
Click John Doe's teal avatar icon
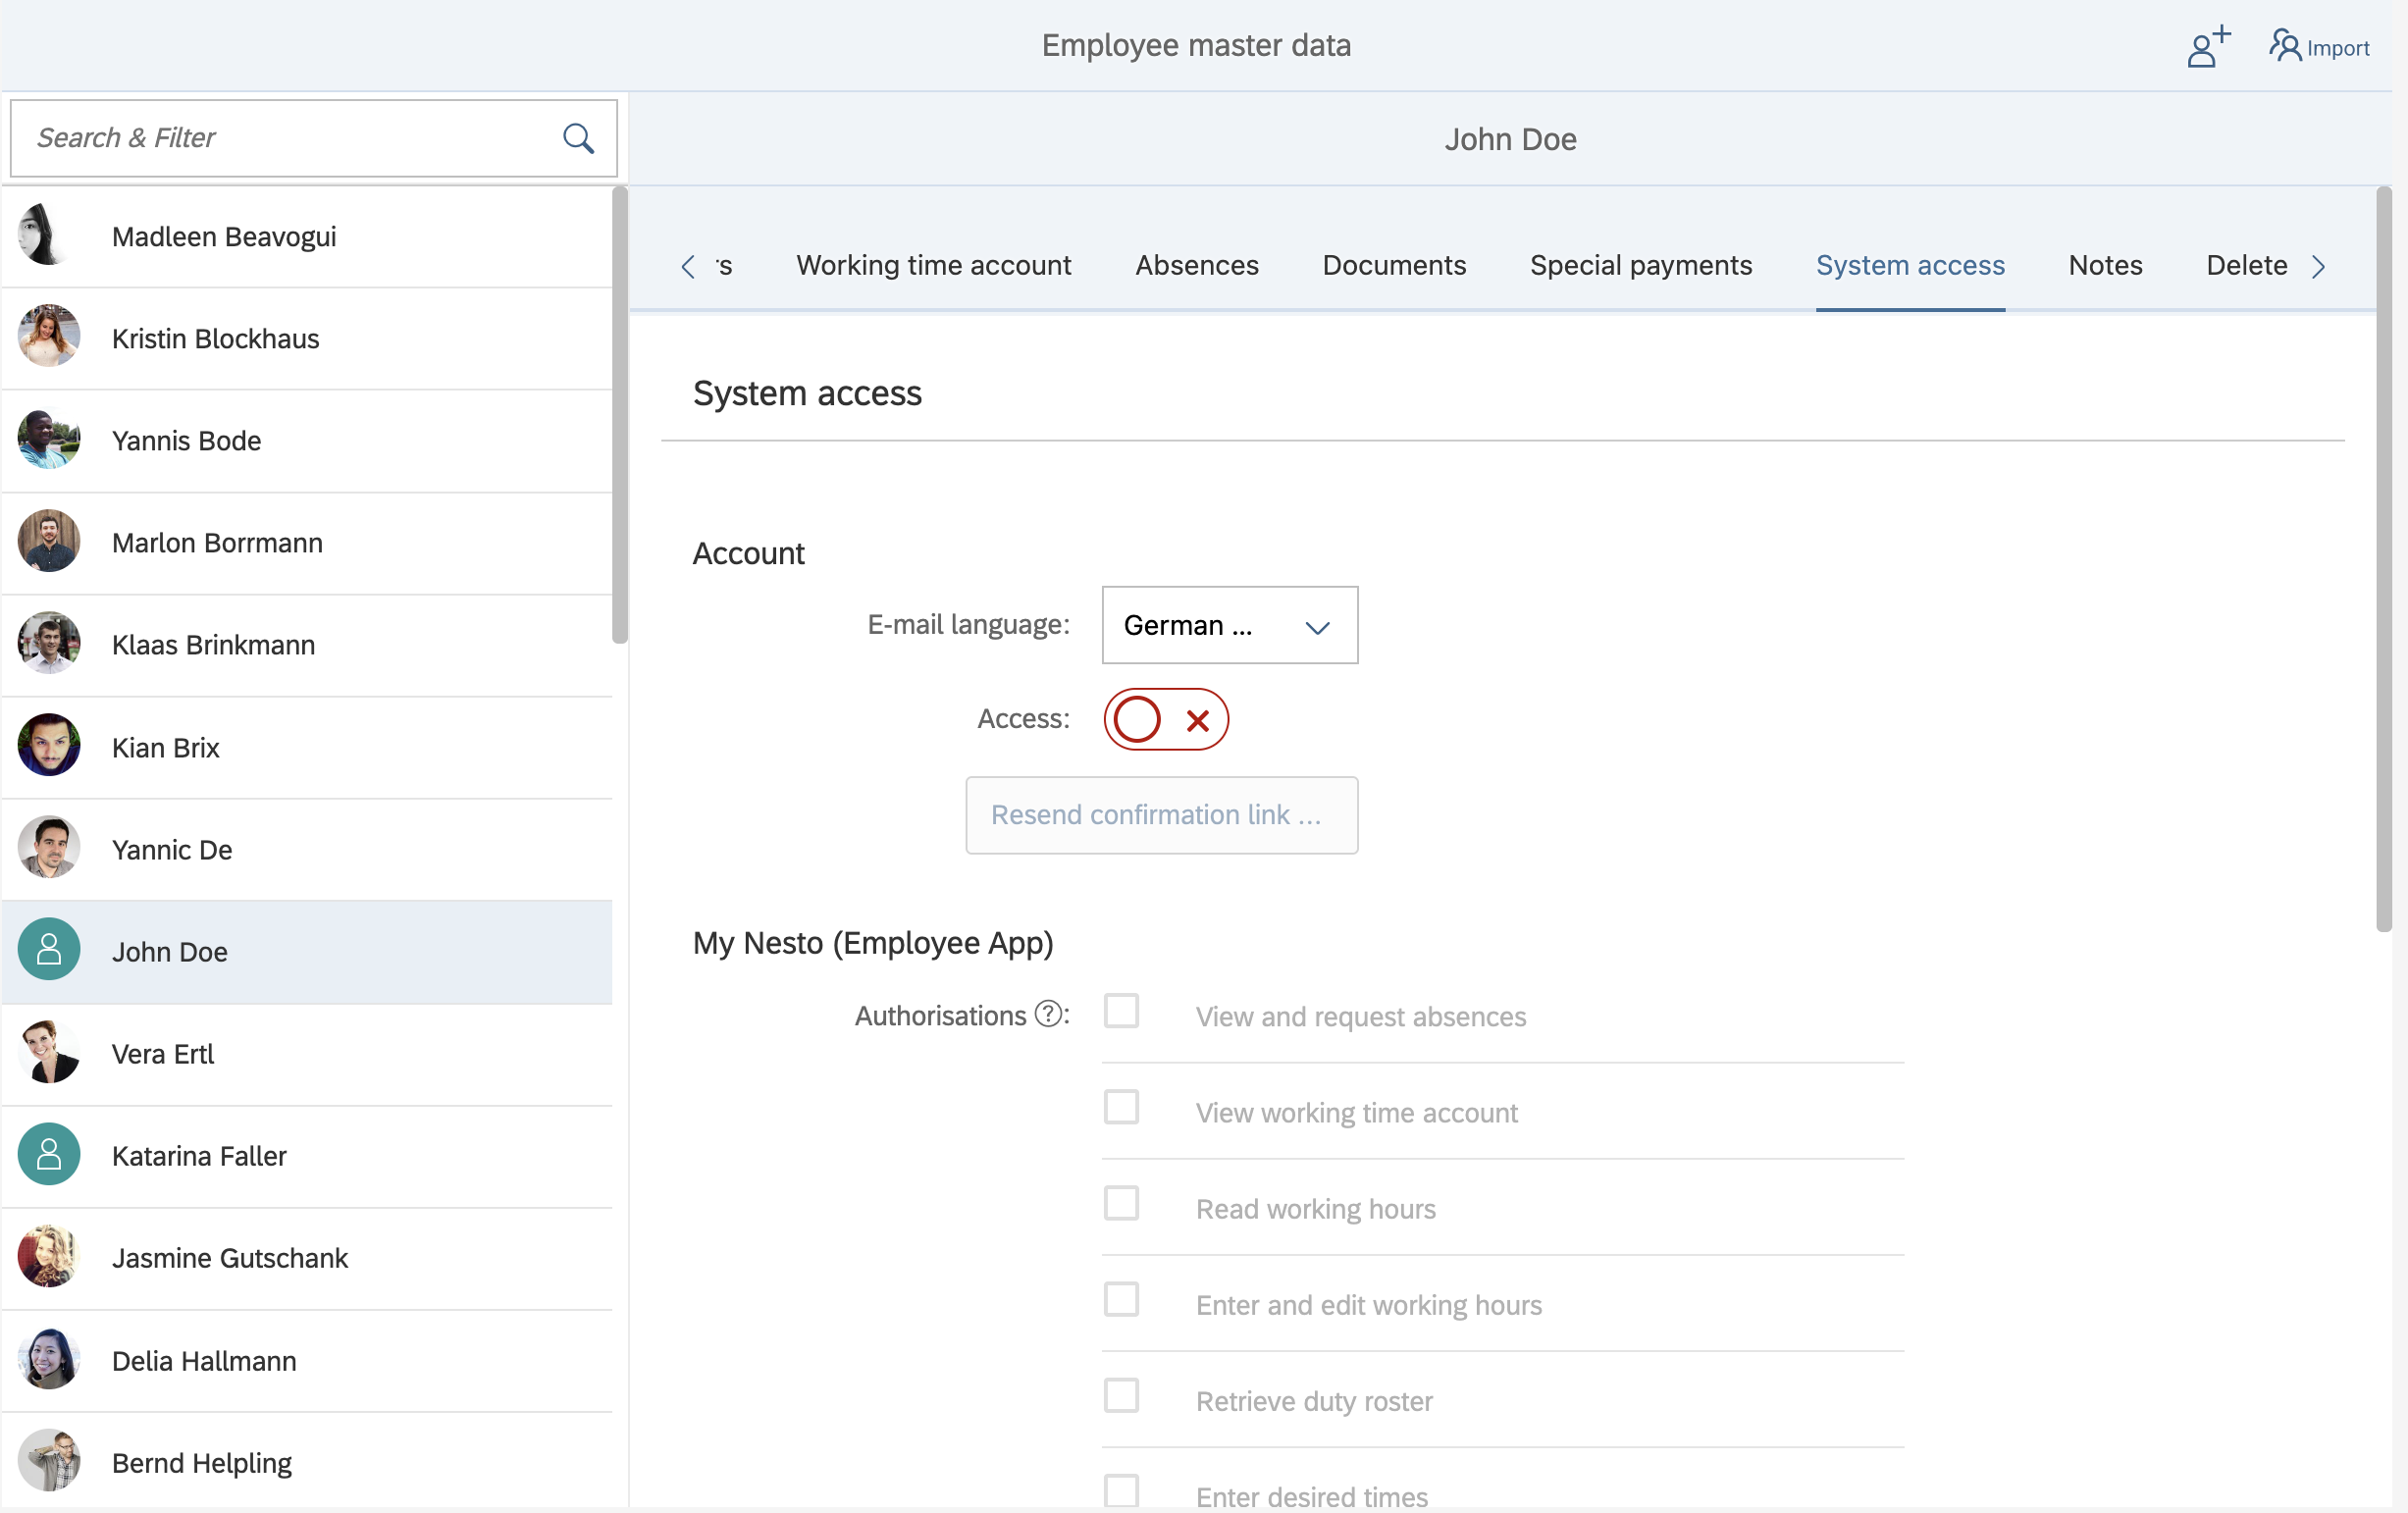click(49, 950)
